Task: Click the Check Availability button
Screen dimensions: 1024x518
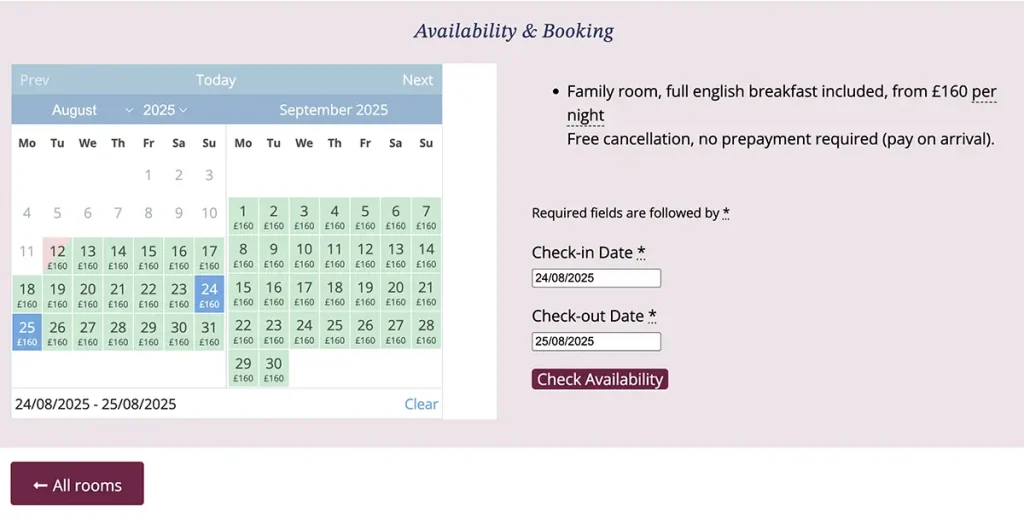Action: 600,379
